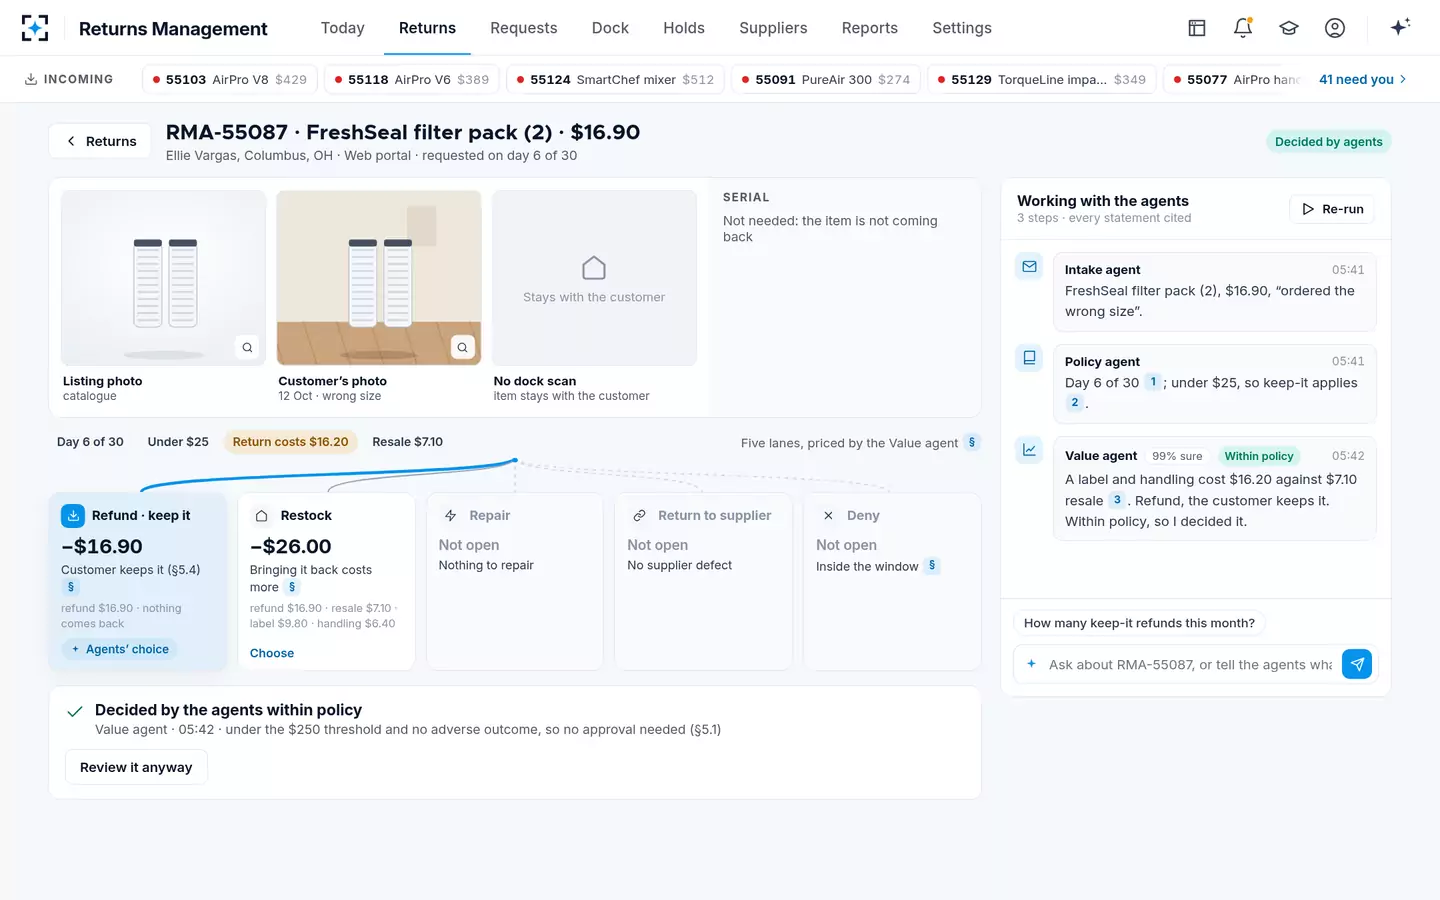This screenshot has width=1440, height=900.
Task: Open the Dock tab
Action: (610, 28)
